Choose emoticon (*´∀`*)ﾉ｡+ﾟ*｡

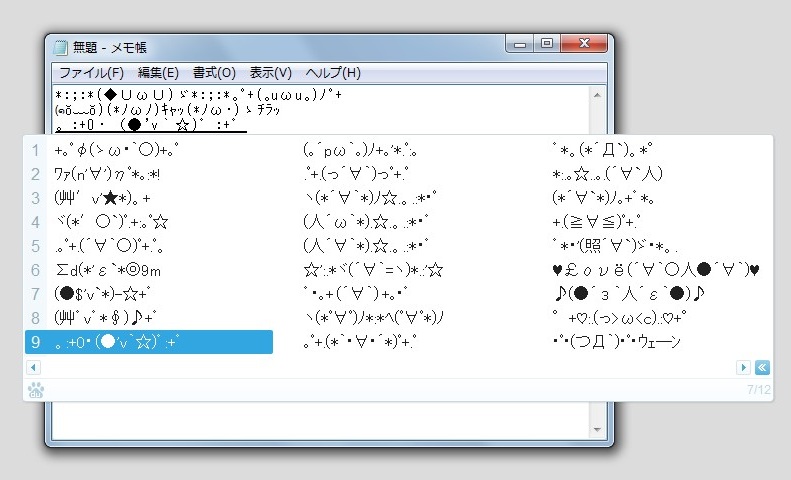coord(603,198)
